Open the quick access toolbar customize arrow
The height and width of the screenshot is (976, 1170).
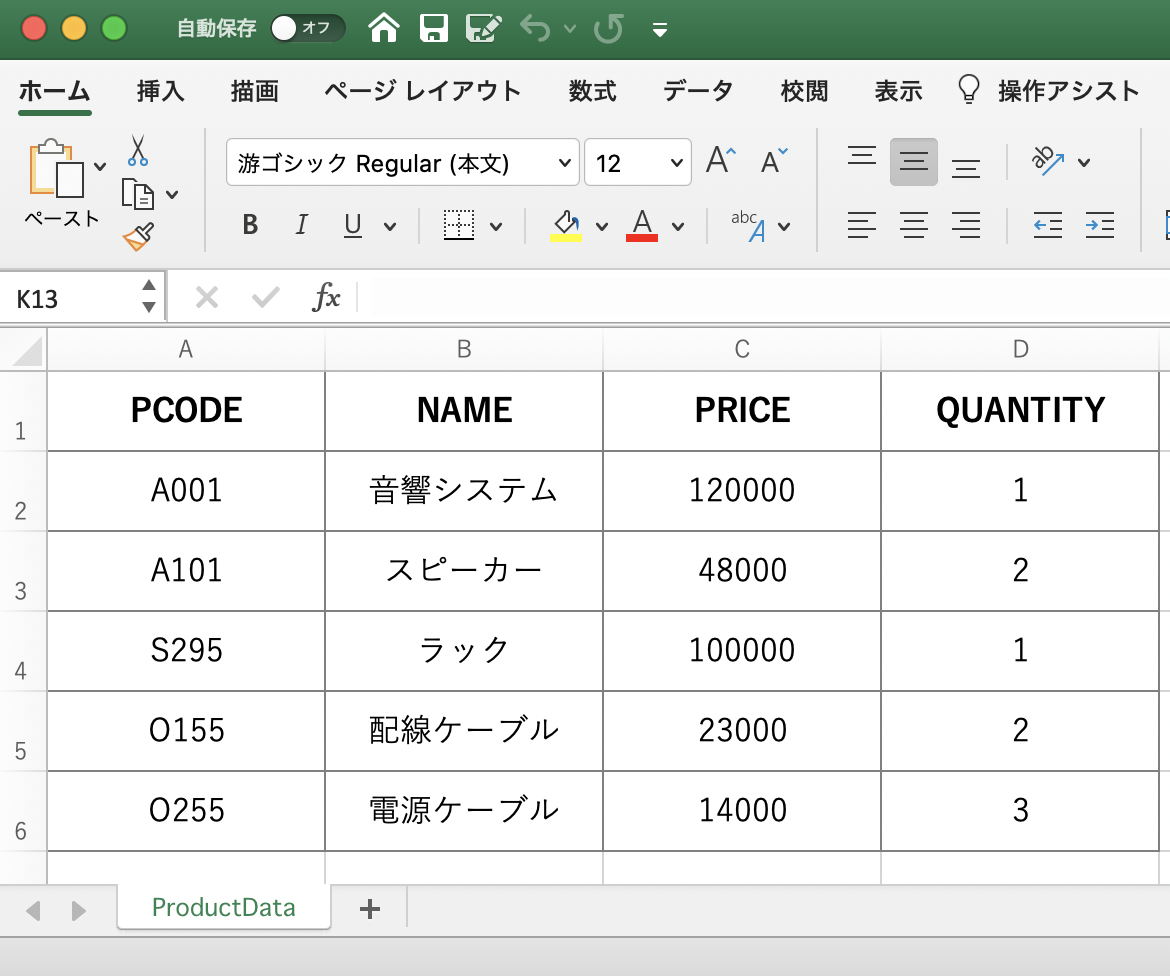660,30
